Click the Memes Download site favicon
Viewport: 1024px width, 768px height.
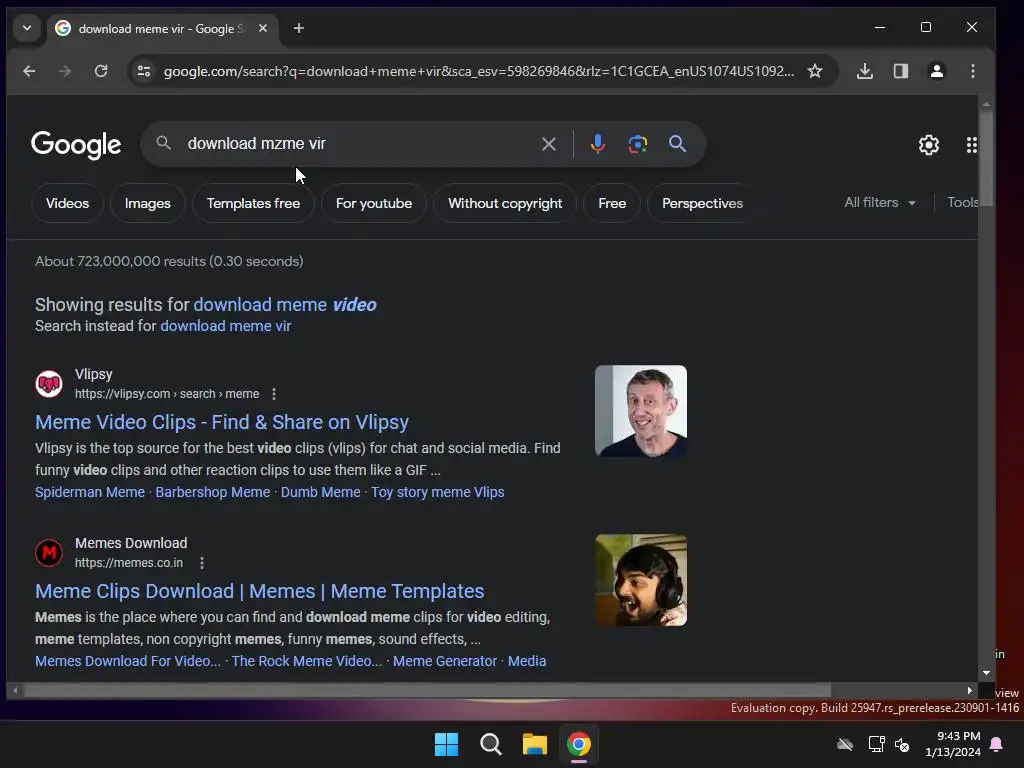coord(49,552)
